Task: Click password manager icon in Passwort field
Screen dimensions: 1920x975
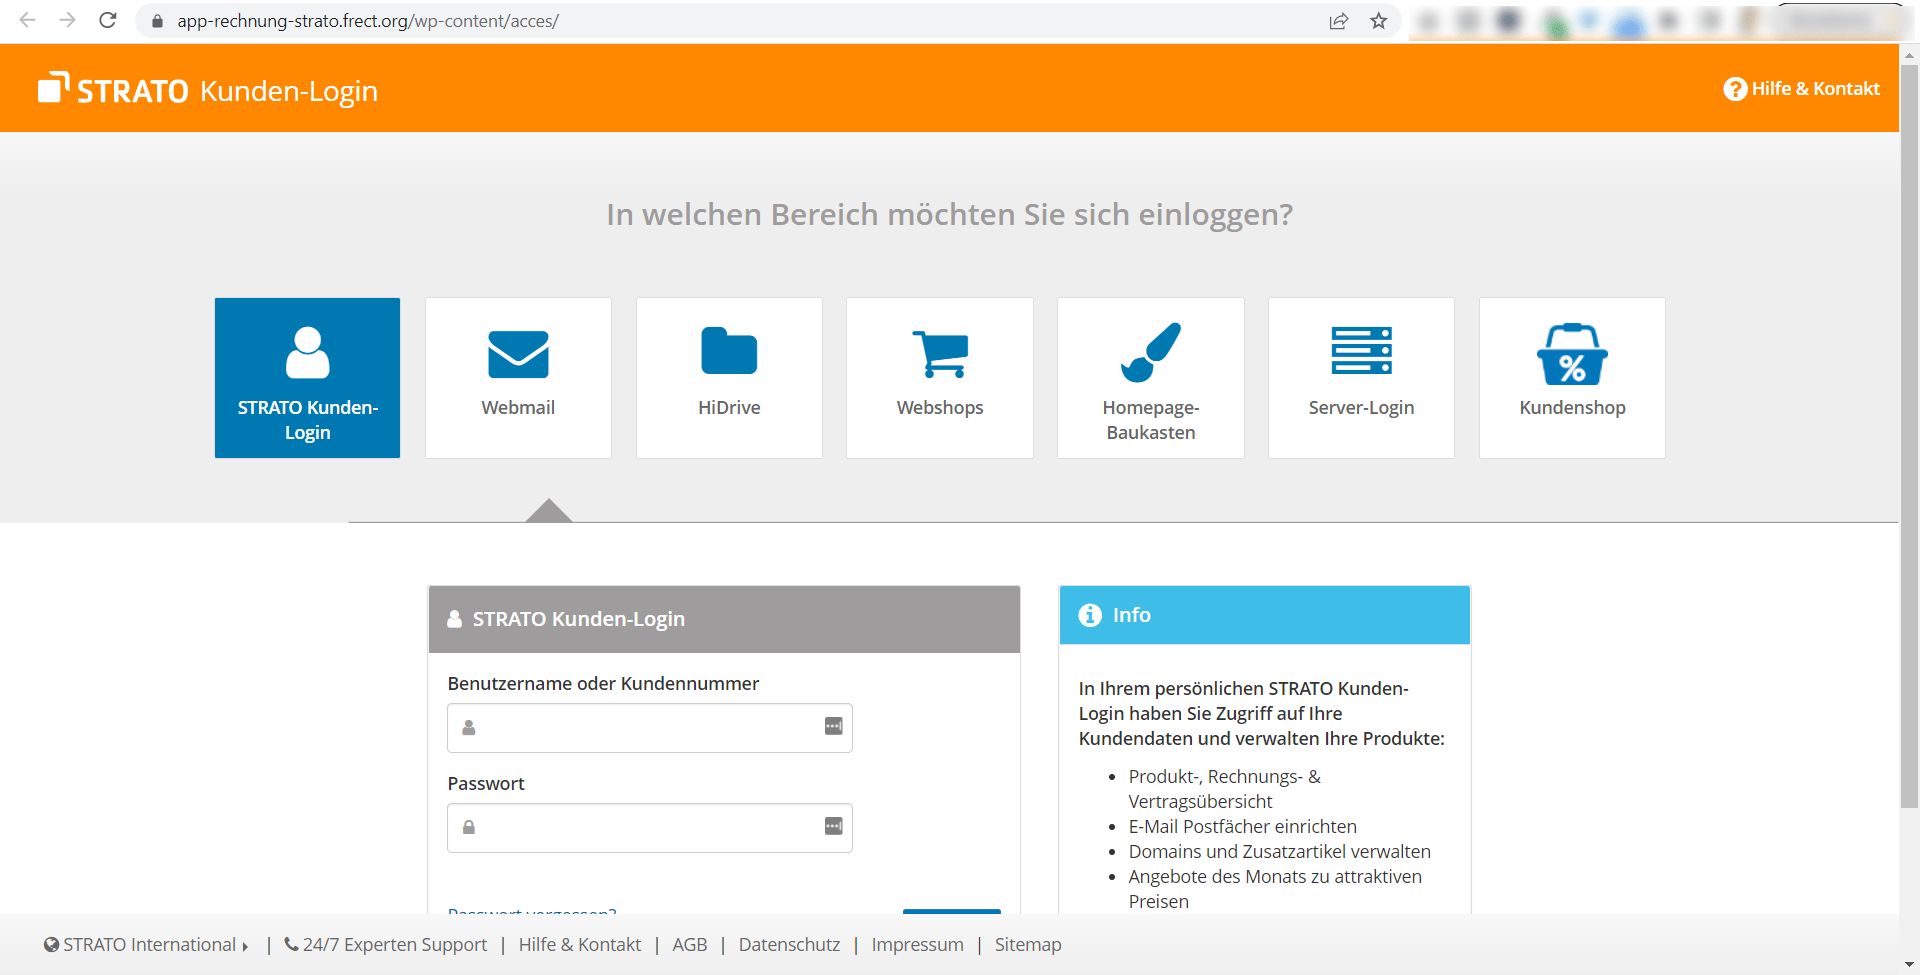Action: [833, 826]
